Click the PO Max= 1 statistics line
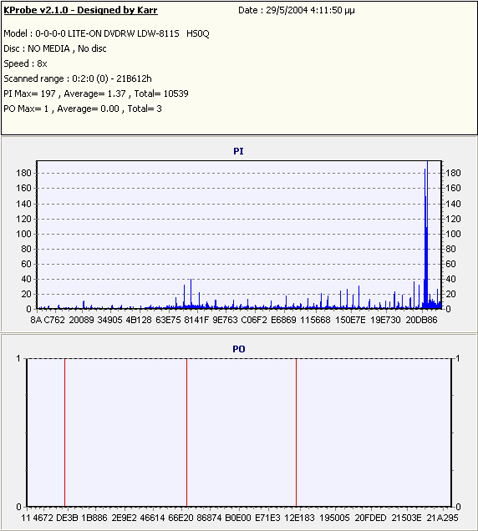 tap(83, 109)
